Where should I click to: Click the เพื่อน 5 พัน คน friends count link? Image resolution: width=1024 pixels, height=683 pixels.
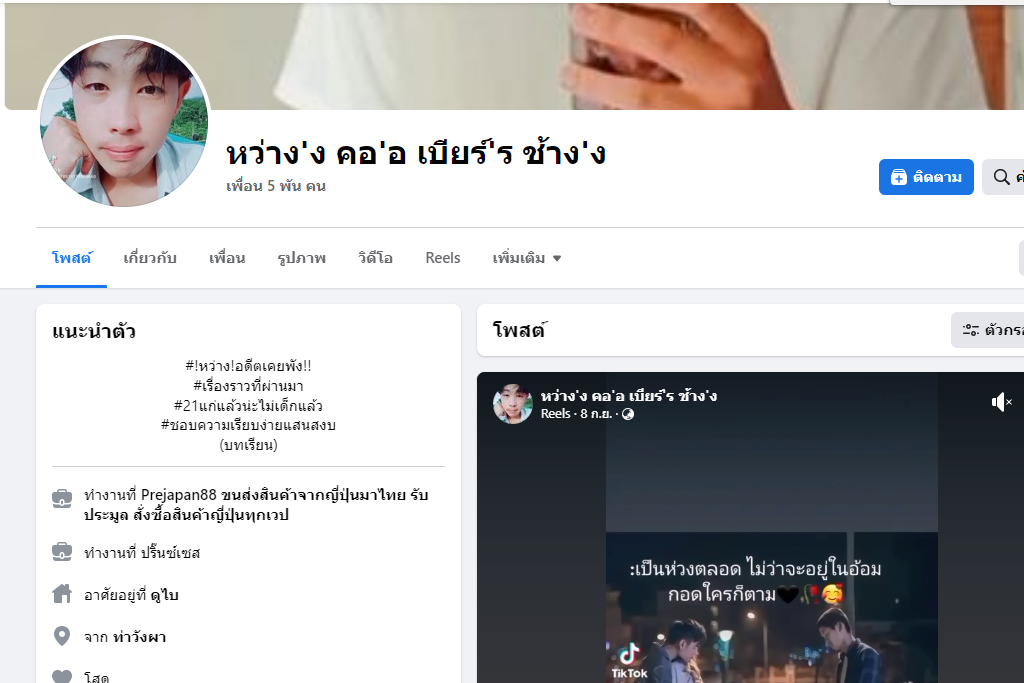click(x=276, y=186)
